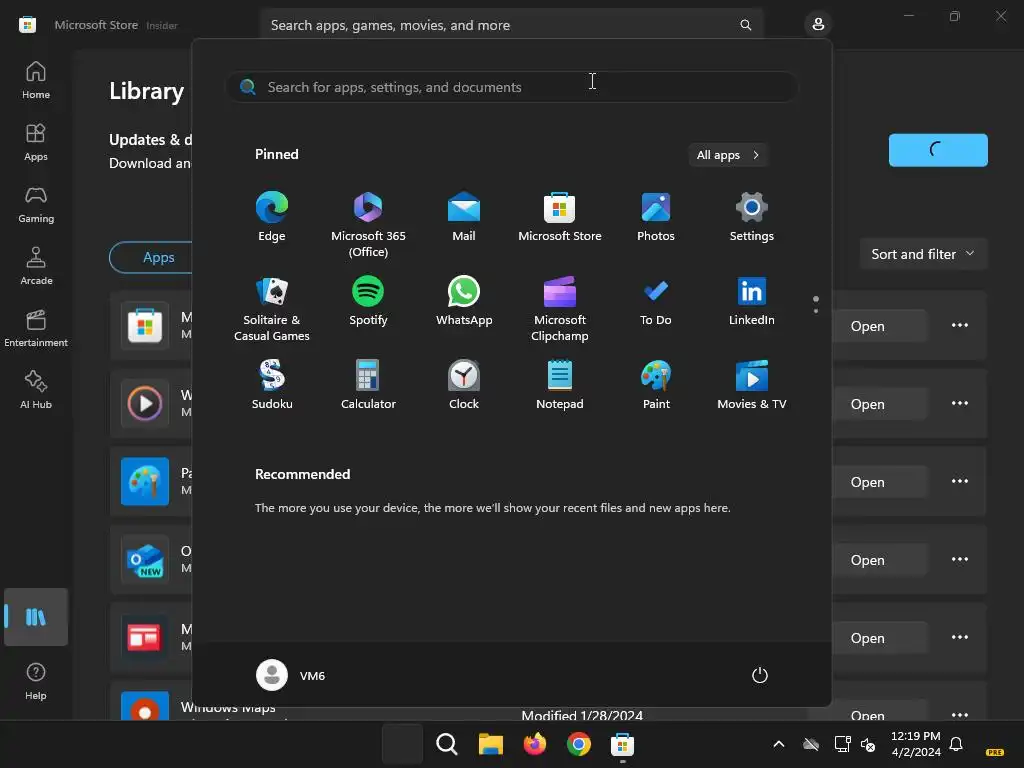The width and height of the screenshot is (1024, 768).
Task: Open more options for Outlook library row
Action: (x=959, y=559)
